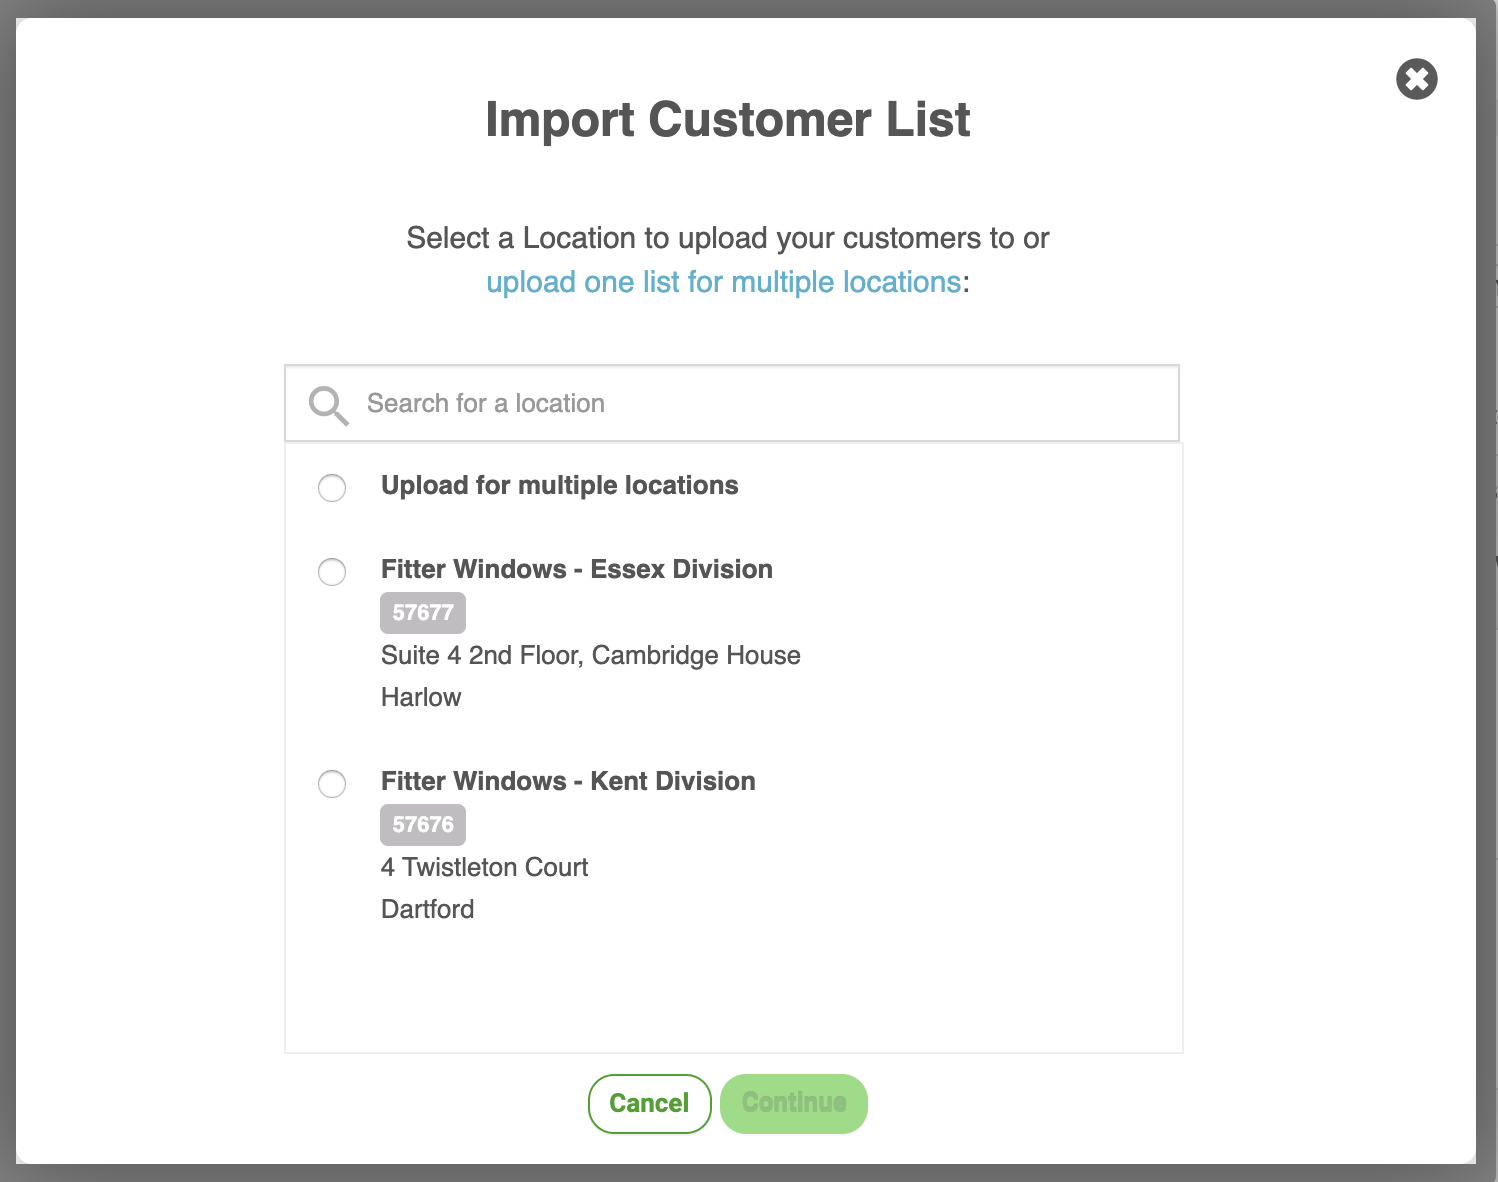Click address 4 Twistleton Court
This screenshot has width=1498, height=1182.
coord(485,867)
